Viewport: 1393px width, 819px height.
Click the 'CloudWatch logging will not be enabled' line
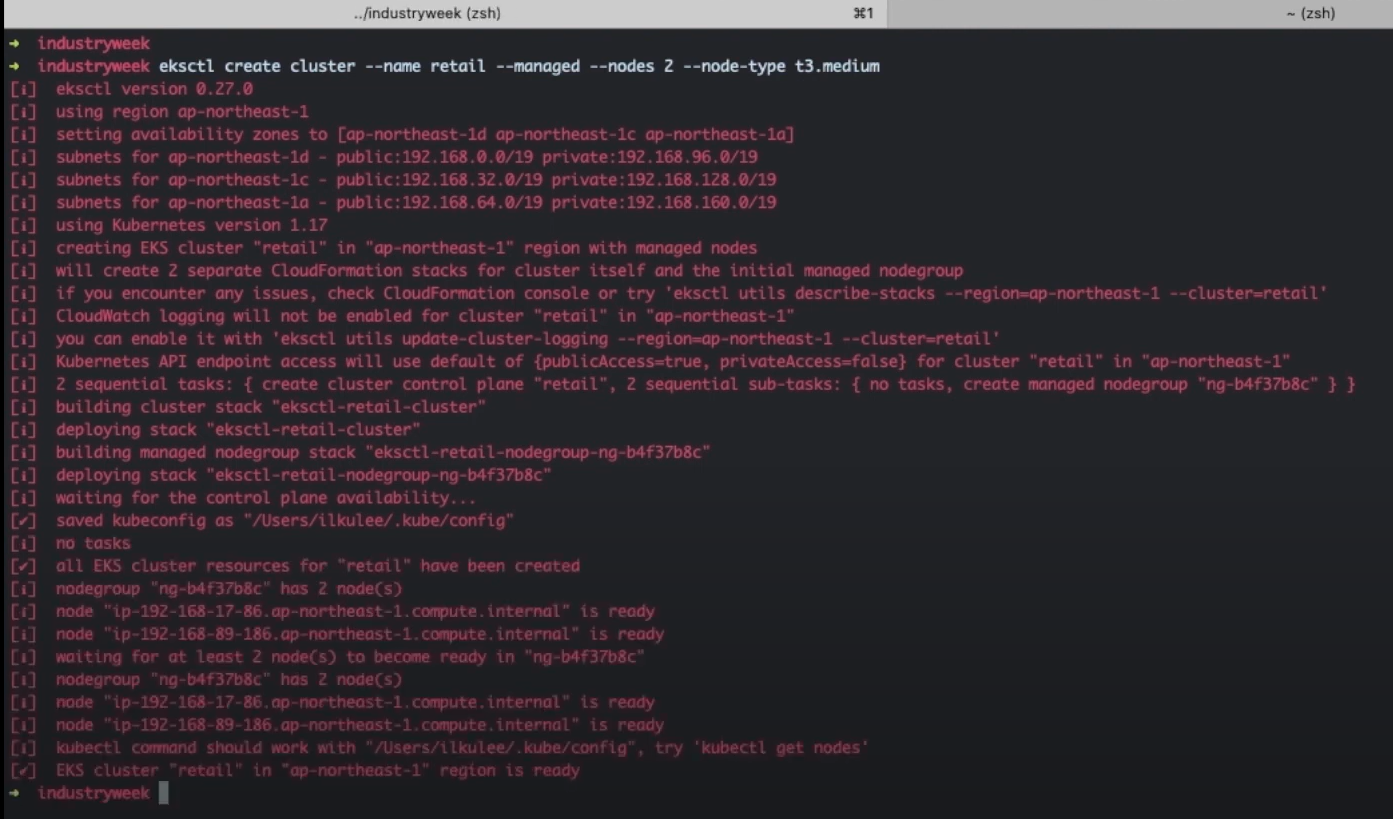[x=401, y=316]
